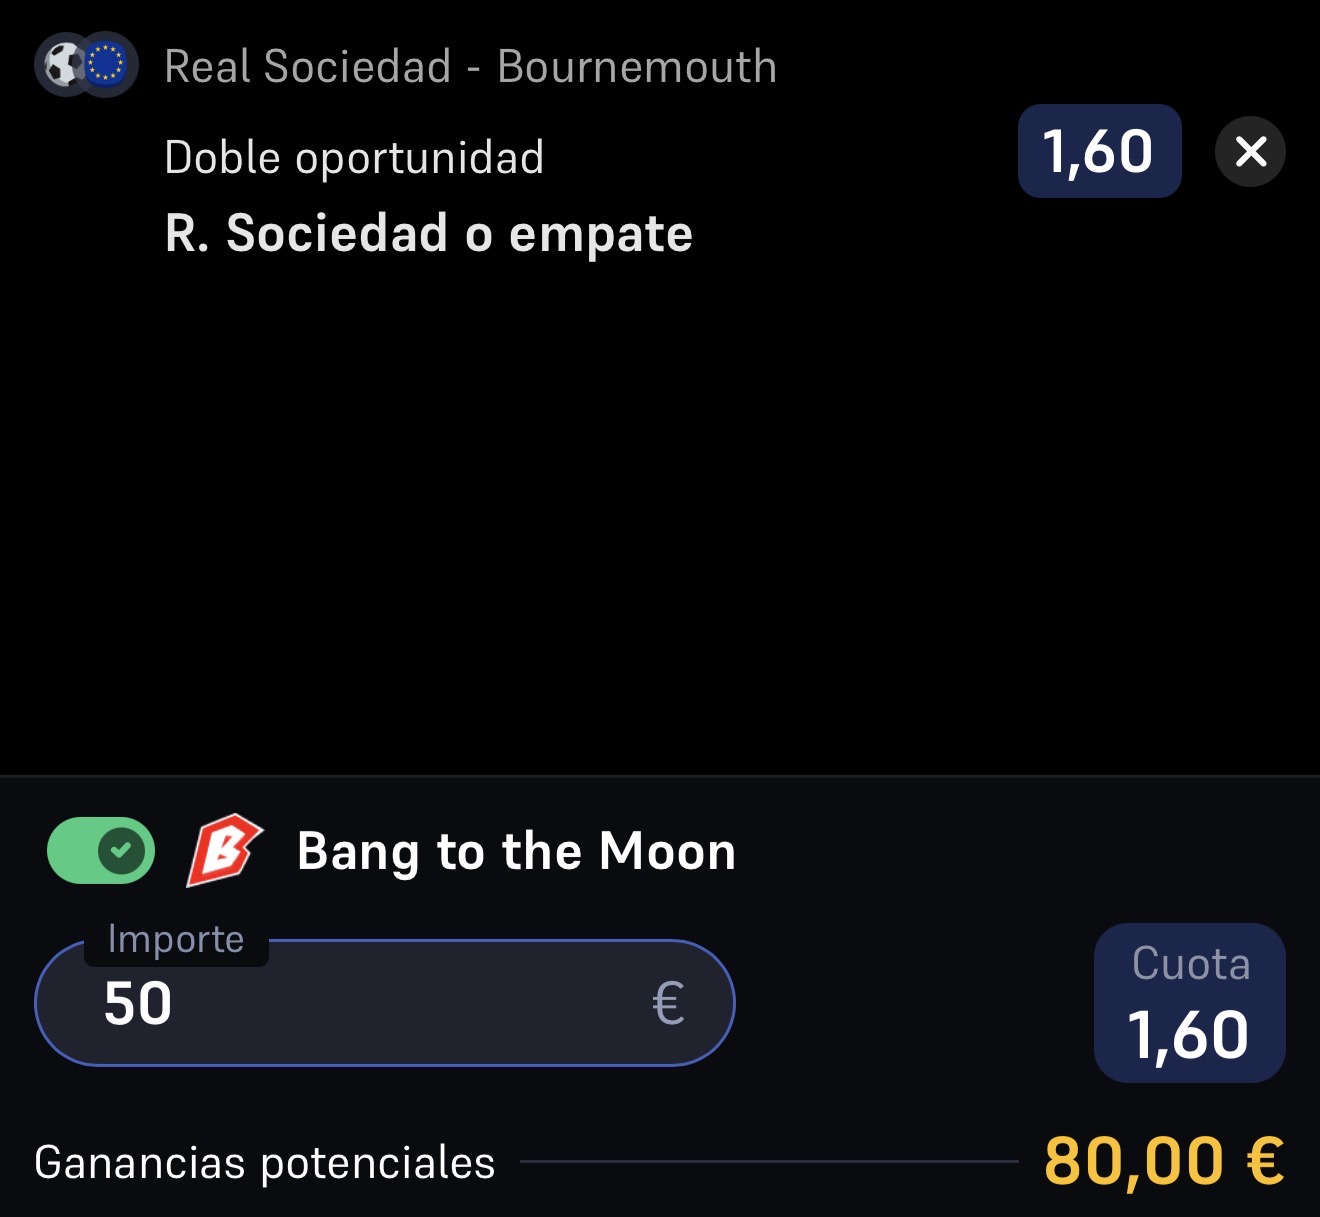This screenshot has width=1320, height=1217.
Task: Click the Importe stake input field
Action: point(385,1003)
